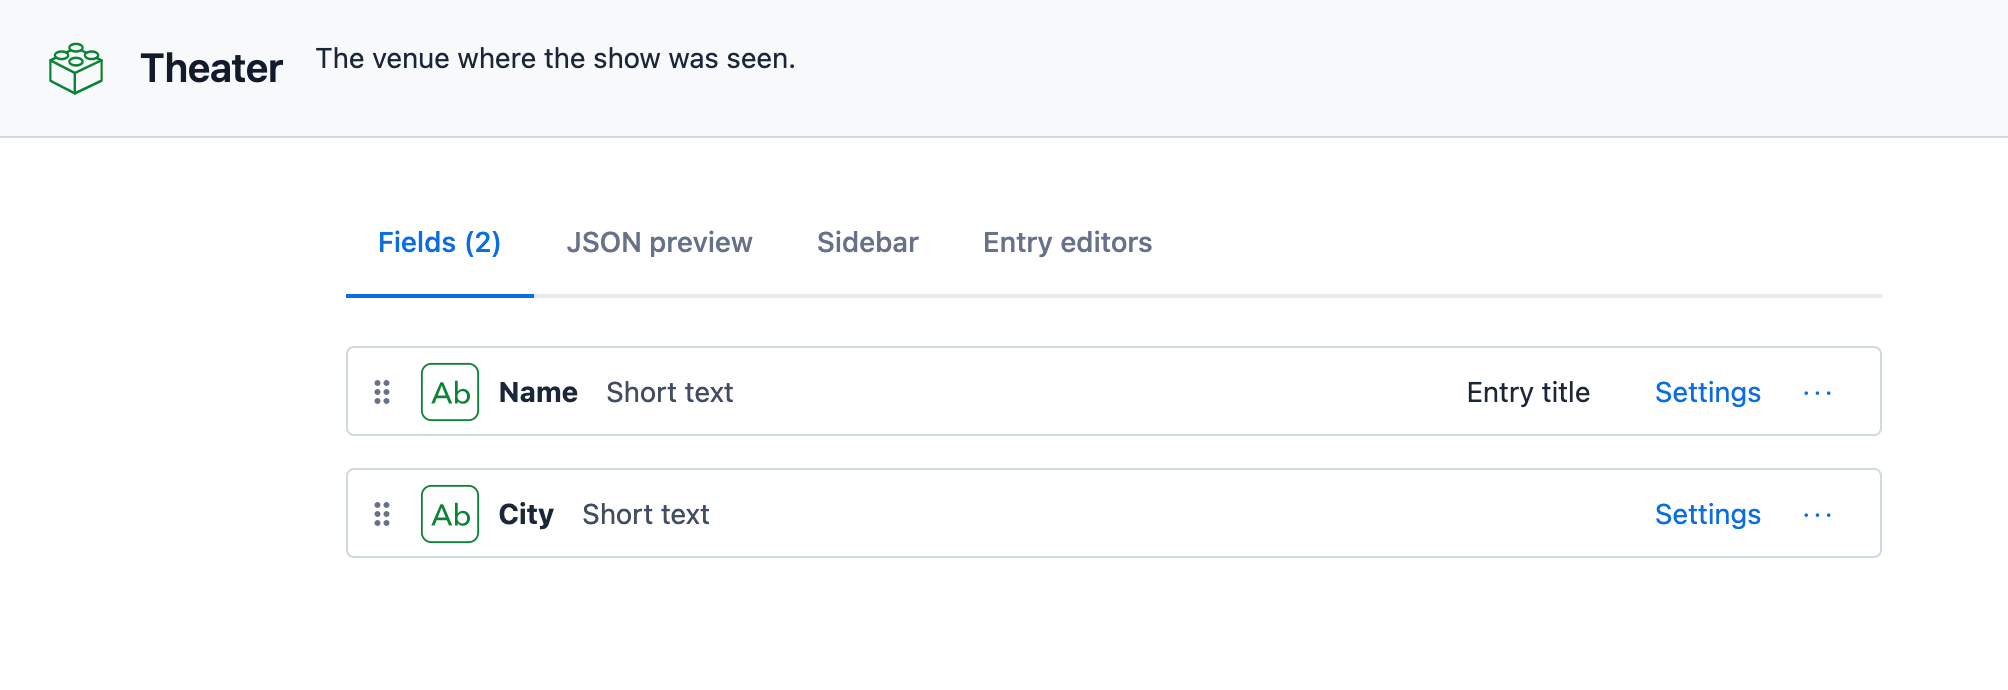Screen dimensions: 2008x690
Task: Click the green content model cube icon
Action: click(x=76, y=69)
